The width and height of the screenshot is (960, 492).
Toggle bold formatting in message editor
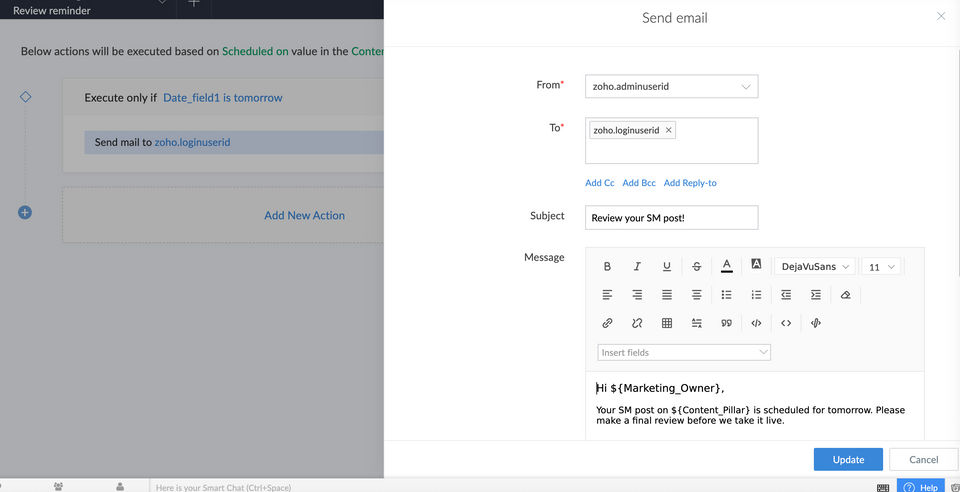point(607,267)
